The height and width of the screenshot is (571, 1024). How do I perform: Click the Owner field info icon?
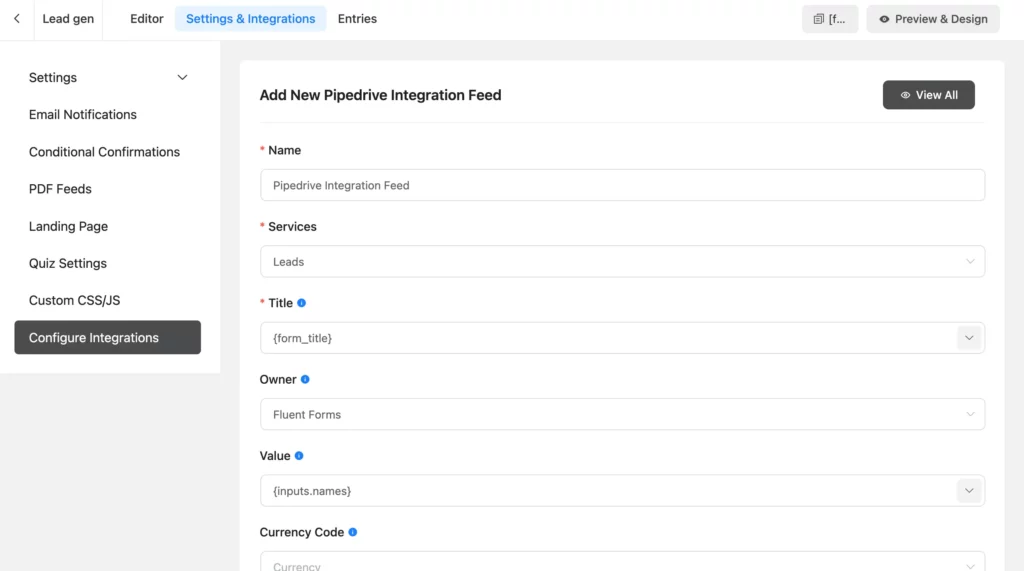(x=305, y=380)
